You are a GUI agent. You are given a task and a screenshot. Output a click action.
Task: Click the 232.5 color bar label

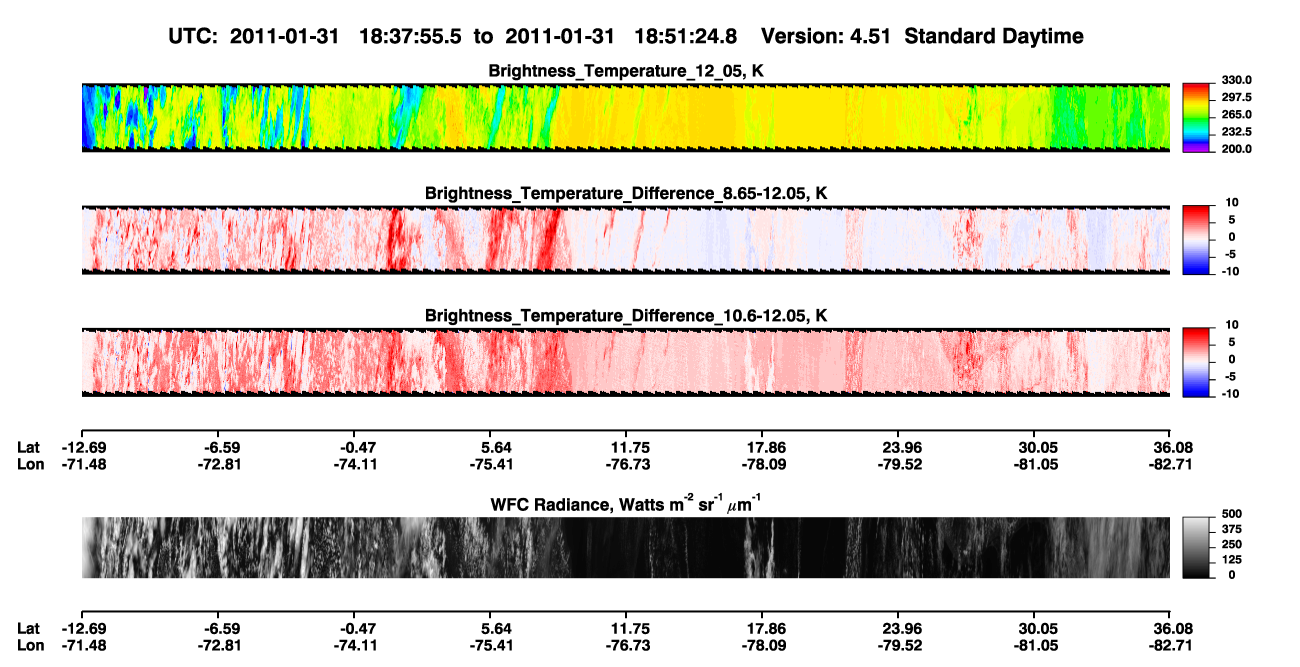(1236, 131)
